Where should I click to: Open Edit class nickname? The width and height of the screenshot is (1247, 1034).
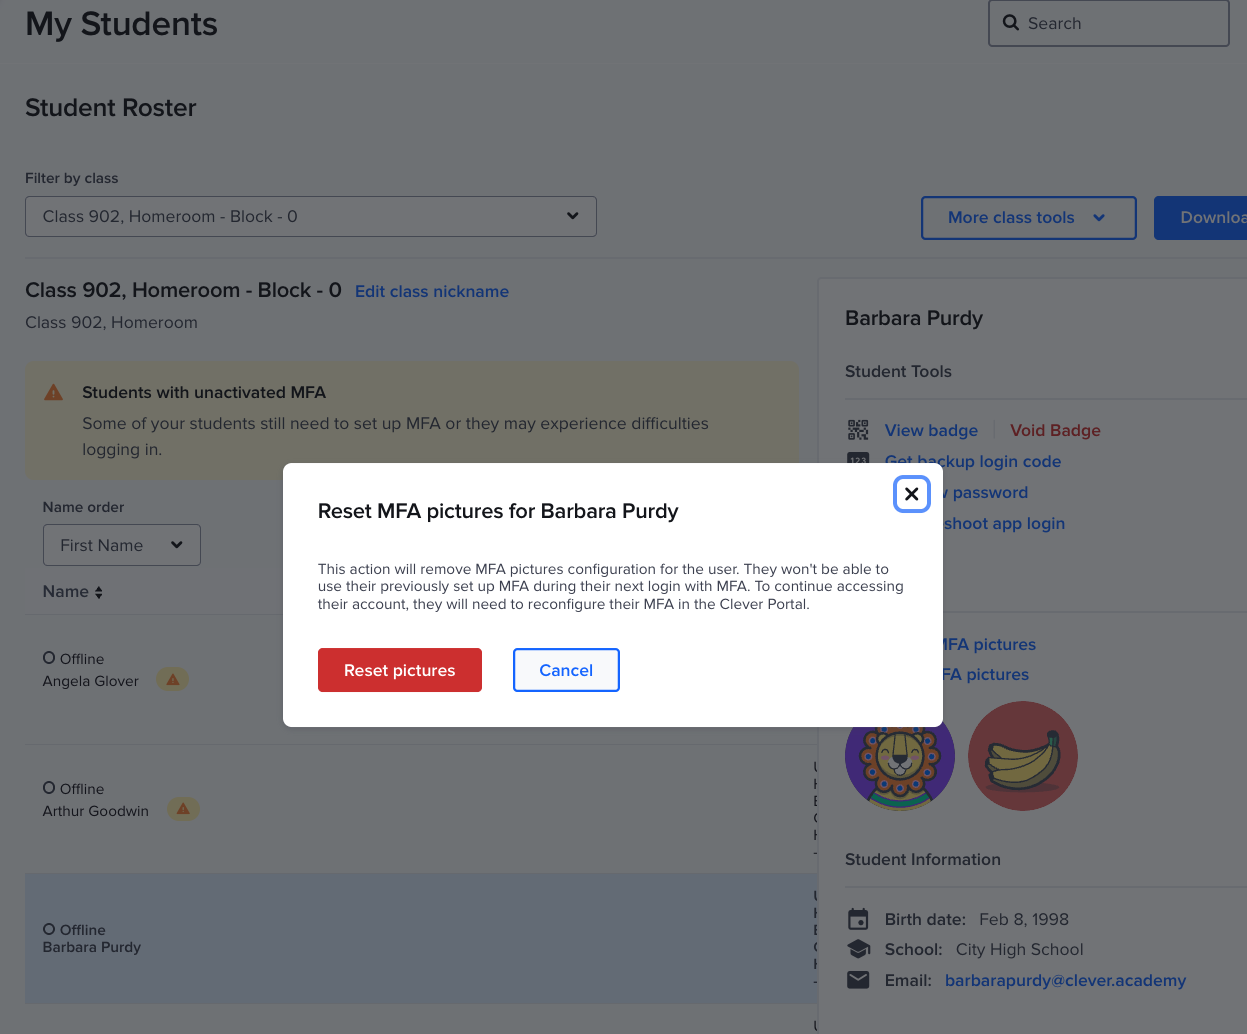(x=431, y=291)
